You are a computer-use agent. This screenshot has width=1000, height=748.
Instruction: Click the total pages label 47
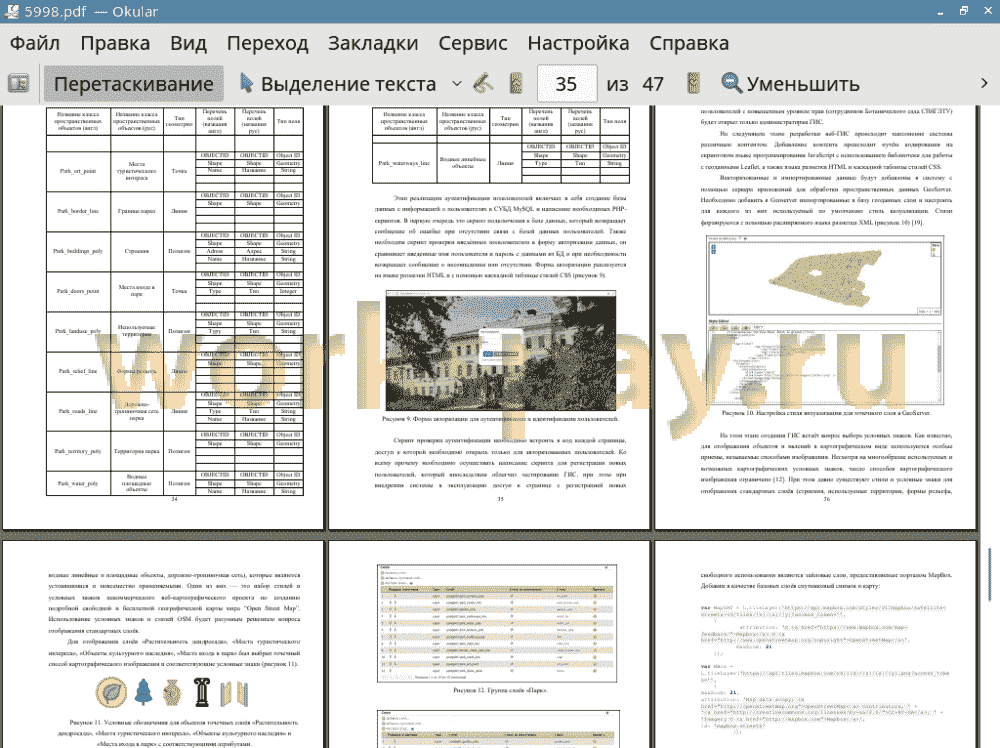652,84
